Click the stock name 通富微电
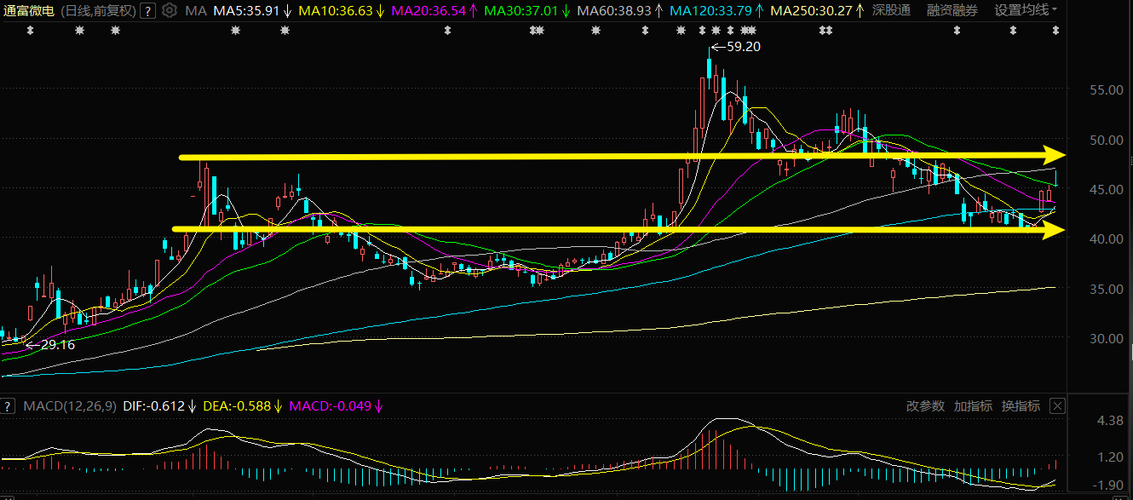The height and width of the screenshot is (500, 1133). [28, 11]
